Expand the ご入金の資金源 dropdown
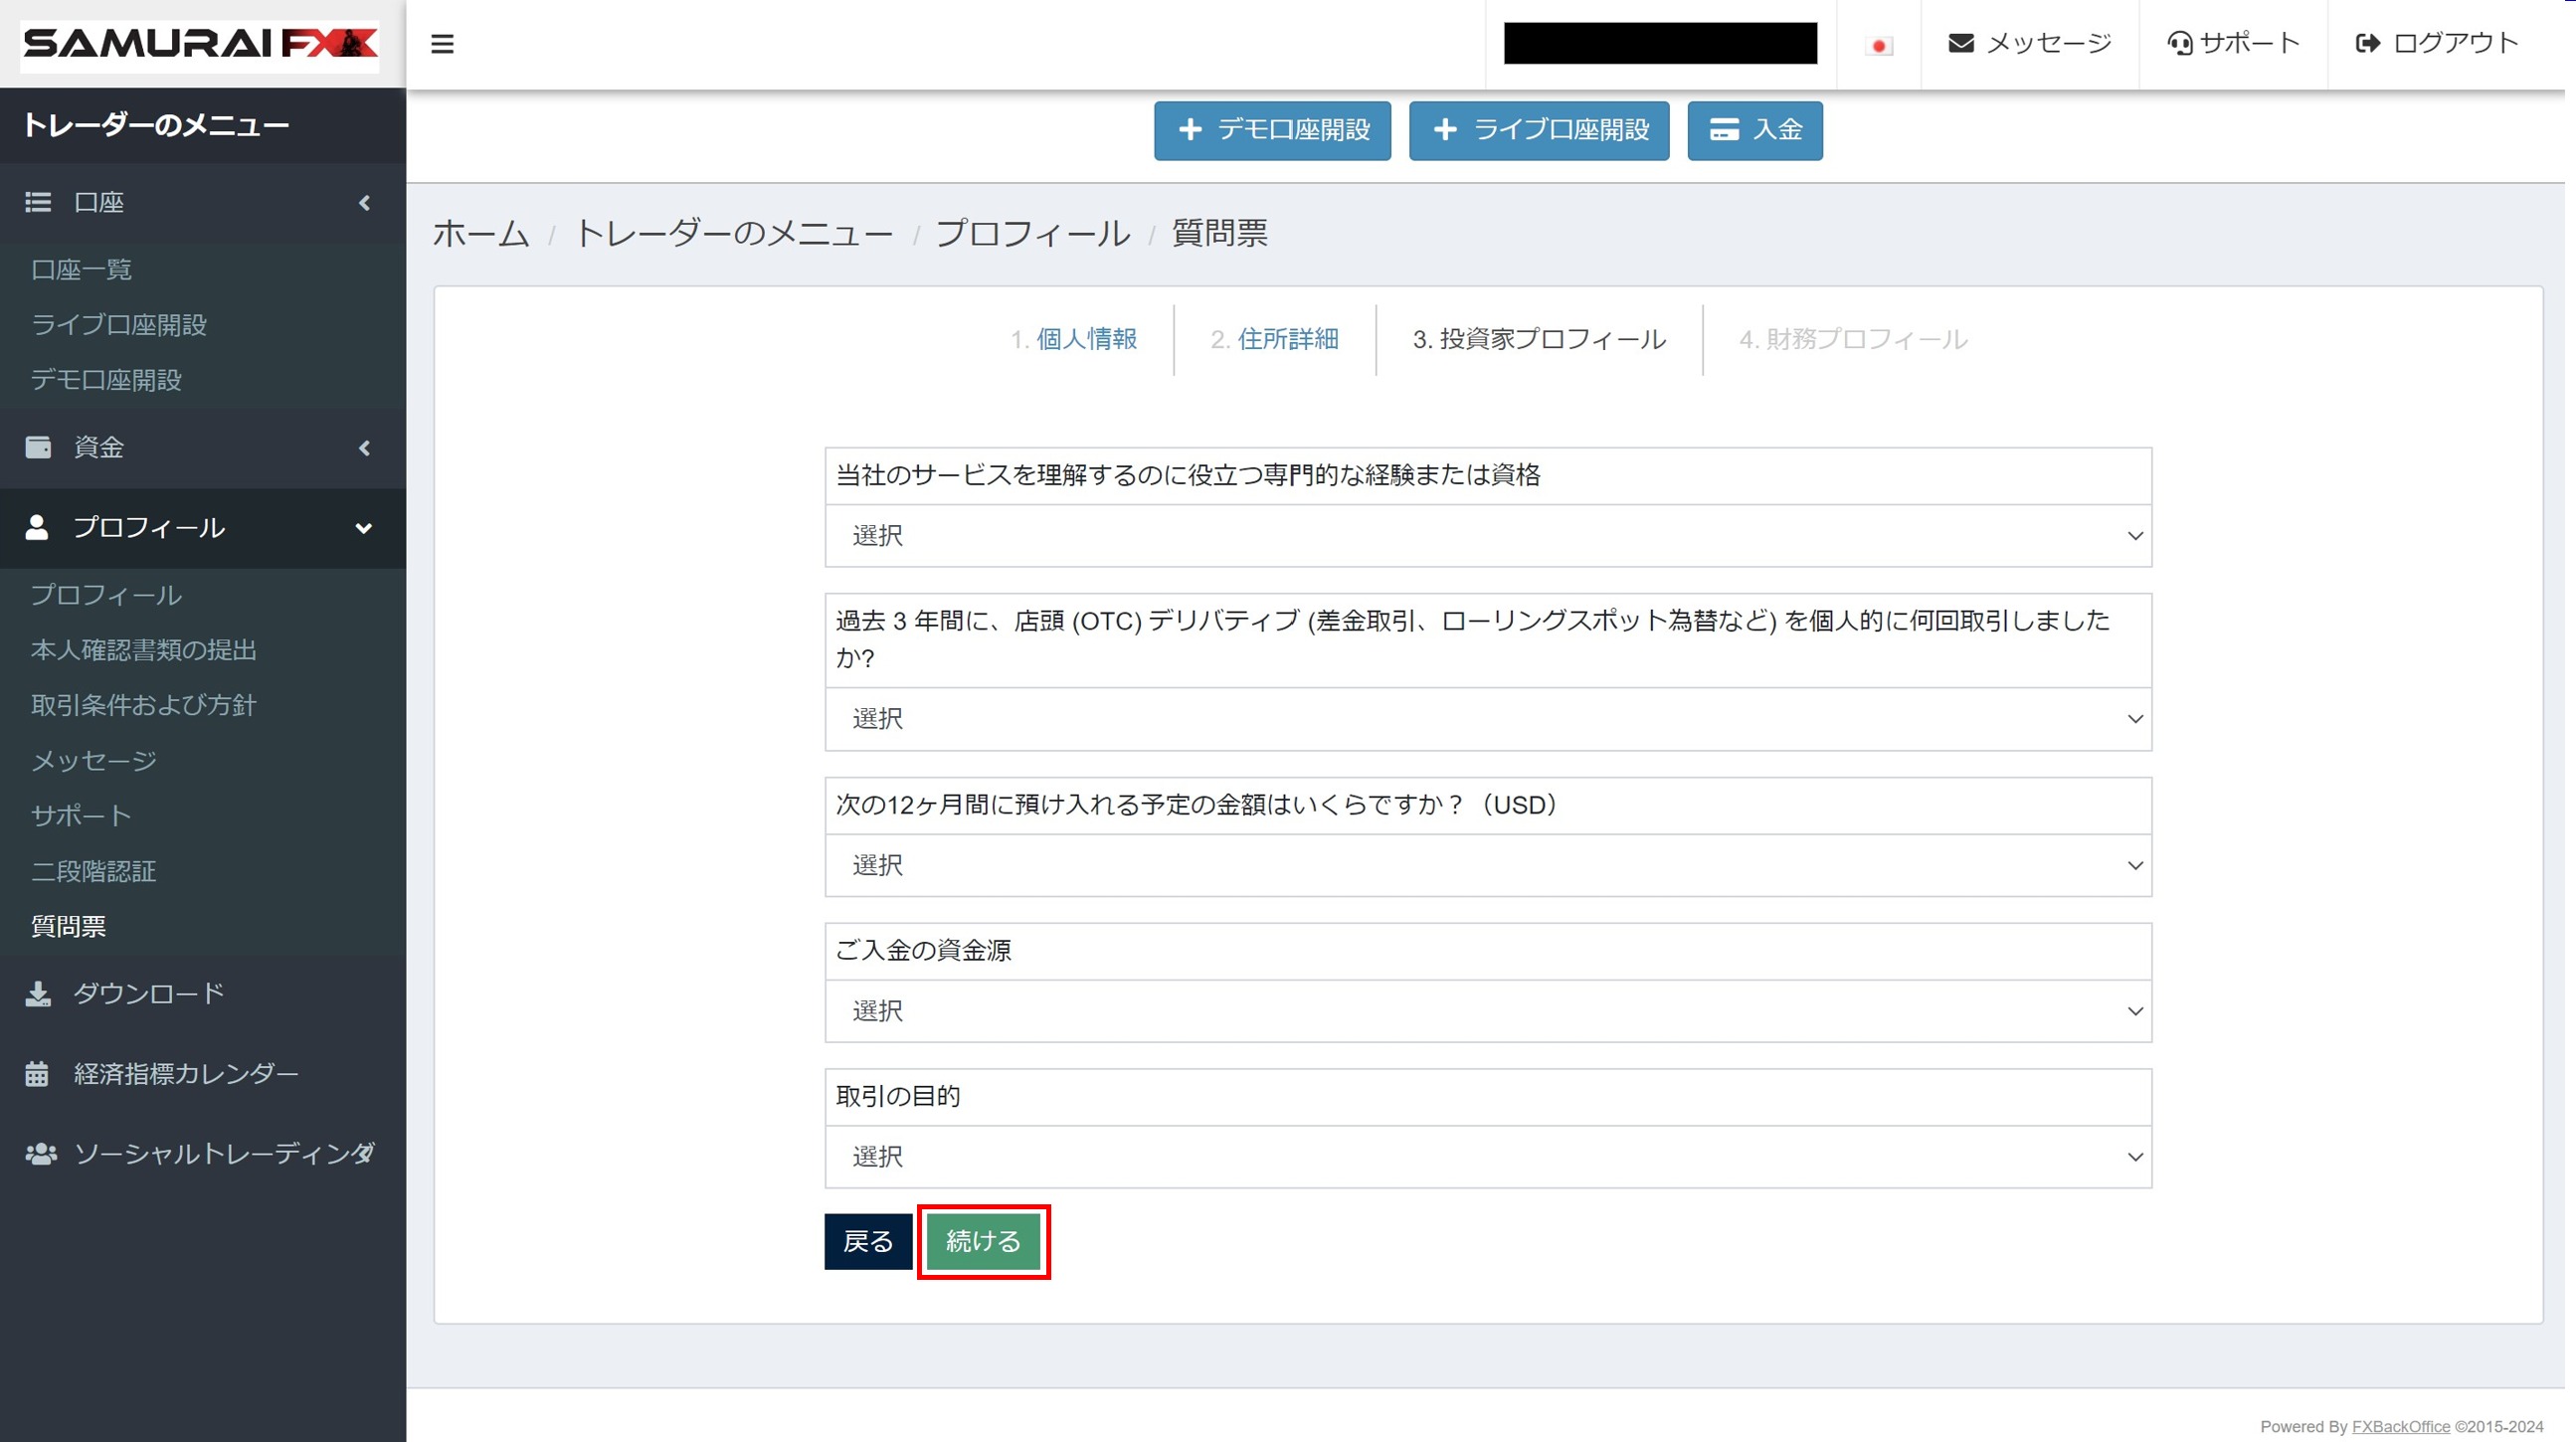The image size is (2576, 1442). pyautogui.click(x=1488, y=1010)
